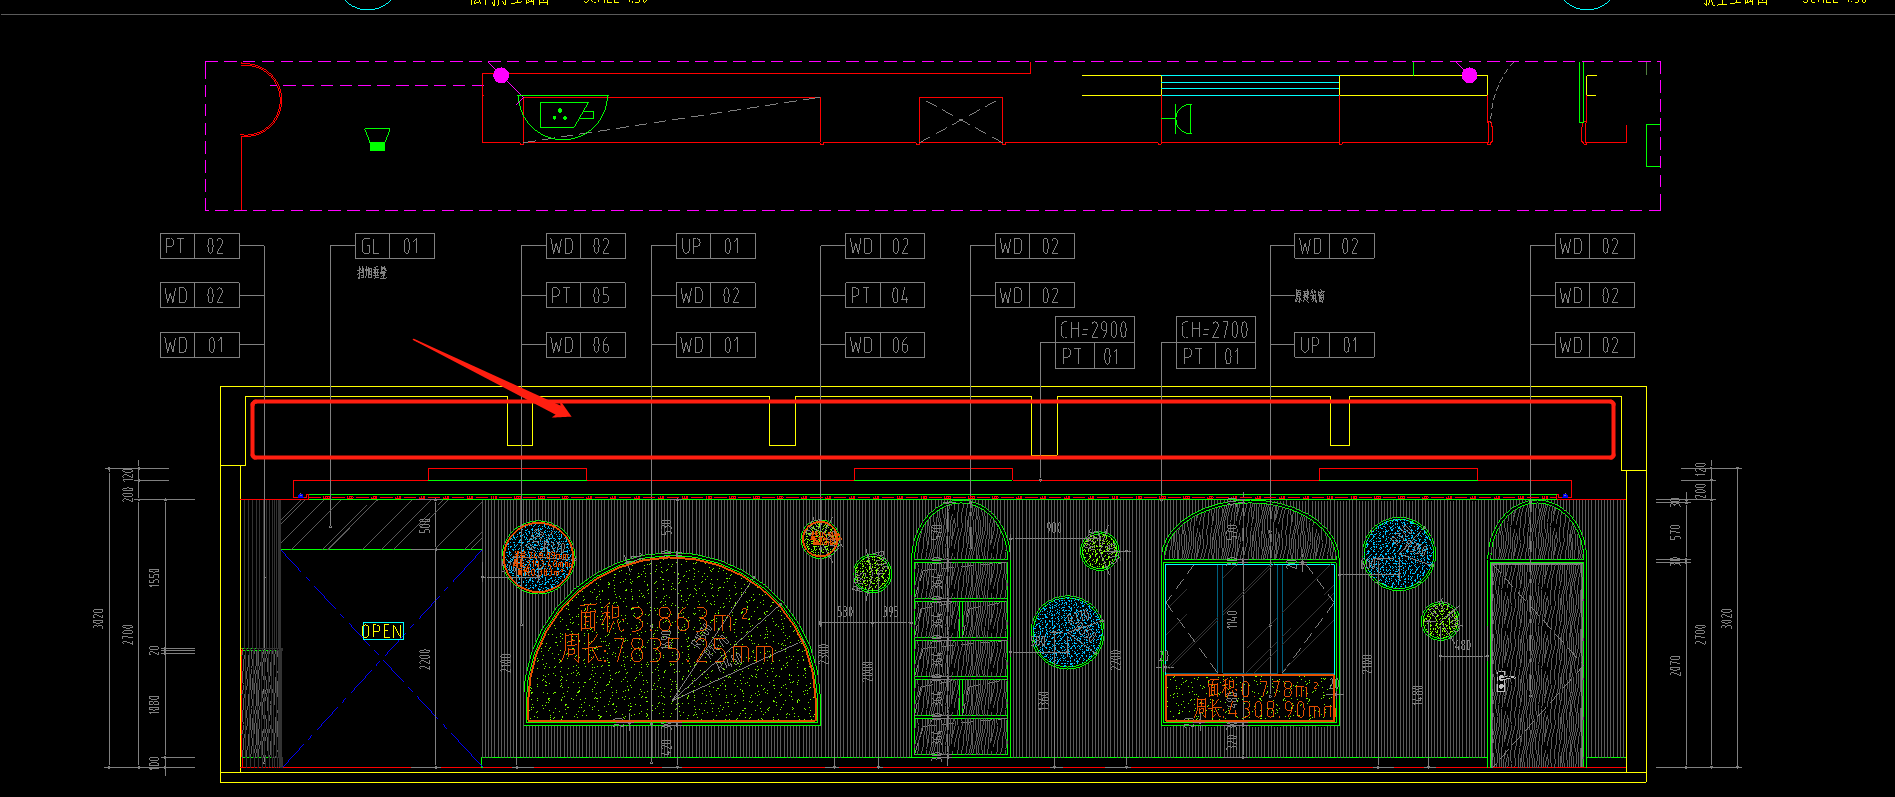
Task: Select the switch symbol on right arched door
Action: 1502,681
